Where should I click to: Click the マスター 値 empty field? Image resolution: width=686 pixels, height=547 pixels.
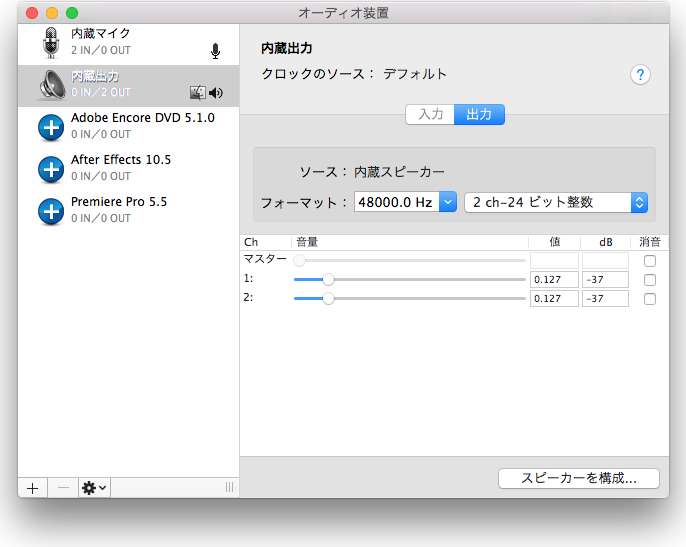click(554, 260)
